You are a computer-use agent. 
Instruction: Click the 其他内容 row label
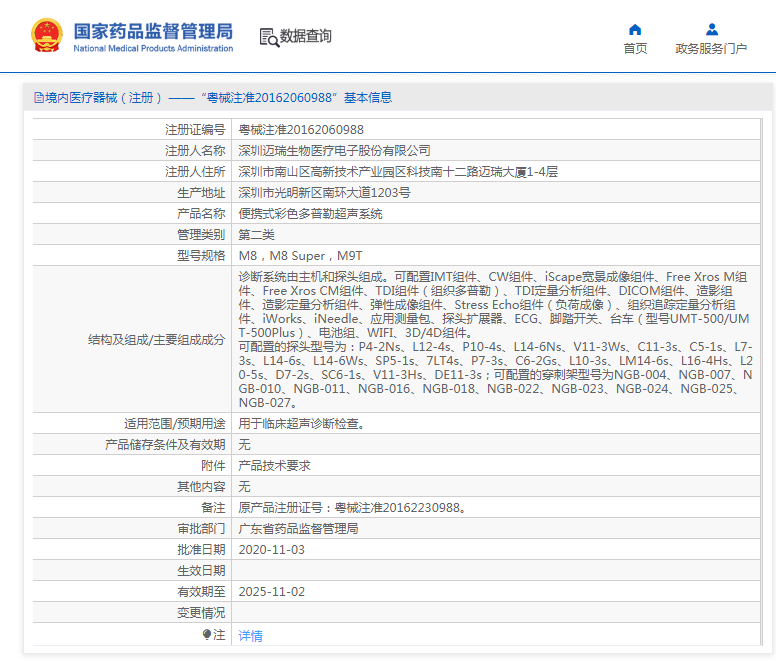(201, 487)
